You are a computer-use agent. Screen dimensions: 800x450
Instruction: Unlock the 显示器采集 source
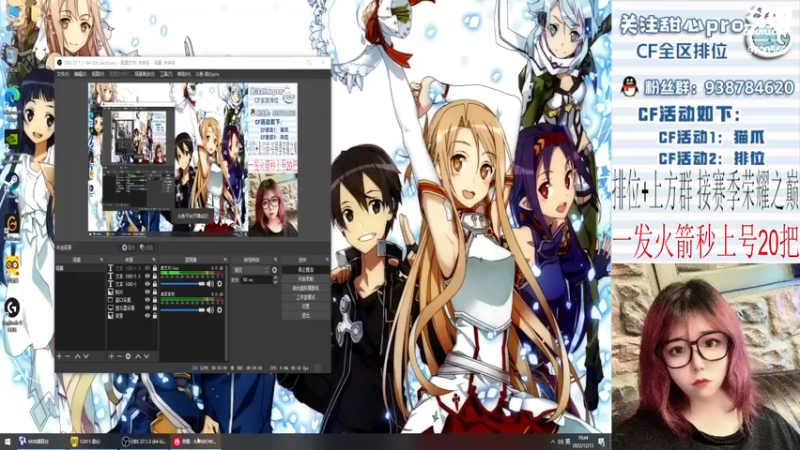[155, 308]
